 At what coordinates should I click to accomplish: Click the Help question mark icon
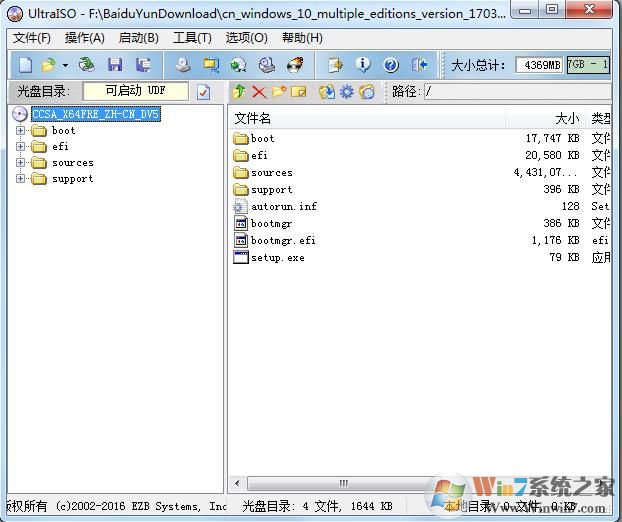point(391,65)
